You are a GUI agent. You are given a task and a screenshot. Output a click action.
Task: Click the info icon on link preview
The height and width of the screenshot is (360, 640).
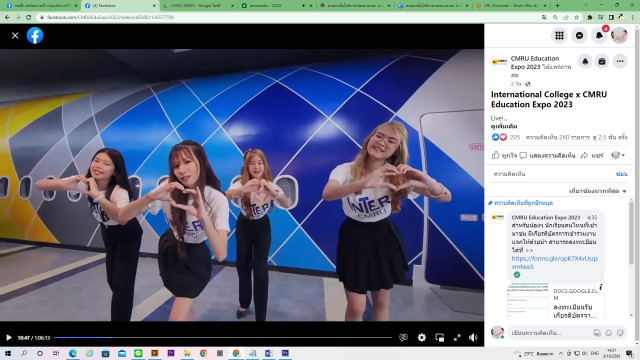tap(600, 287)
